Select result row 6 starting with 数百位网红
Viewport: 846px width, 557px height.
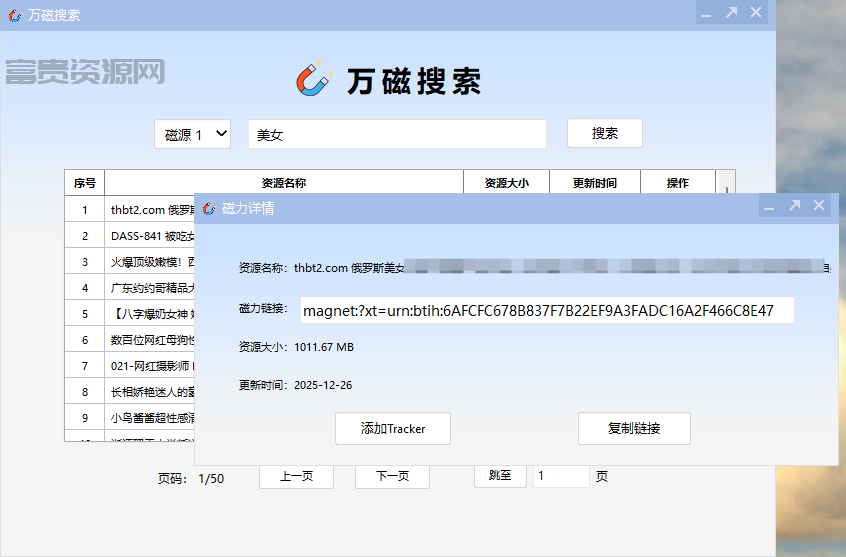coord(129,339)
